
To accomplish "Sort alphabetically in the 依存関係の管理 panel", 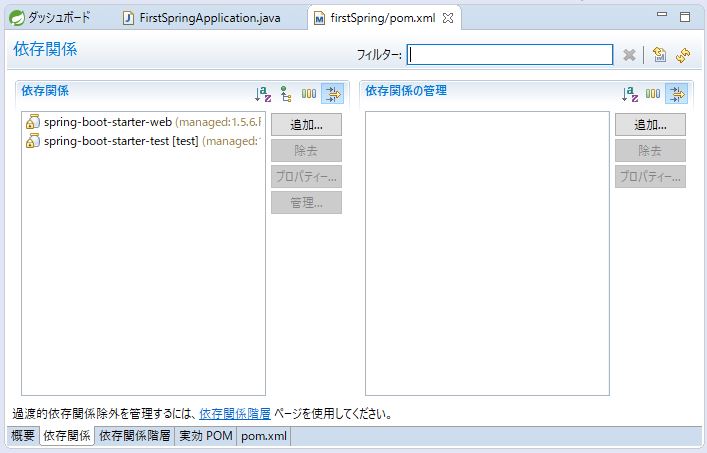I will (x=630, y=94).
